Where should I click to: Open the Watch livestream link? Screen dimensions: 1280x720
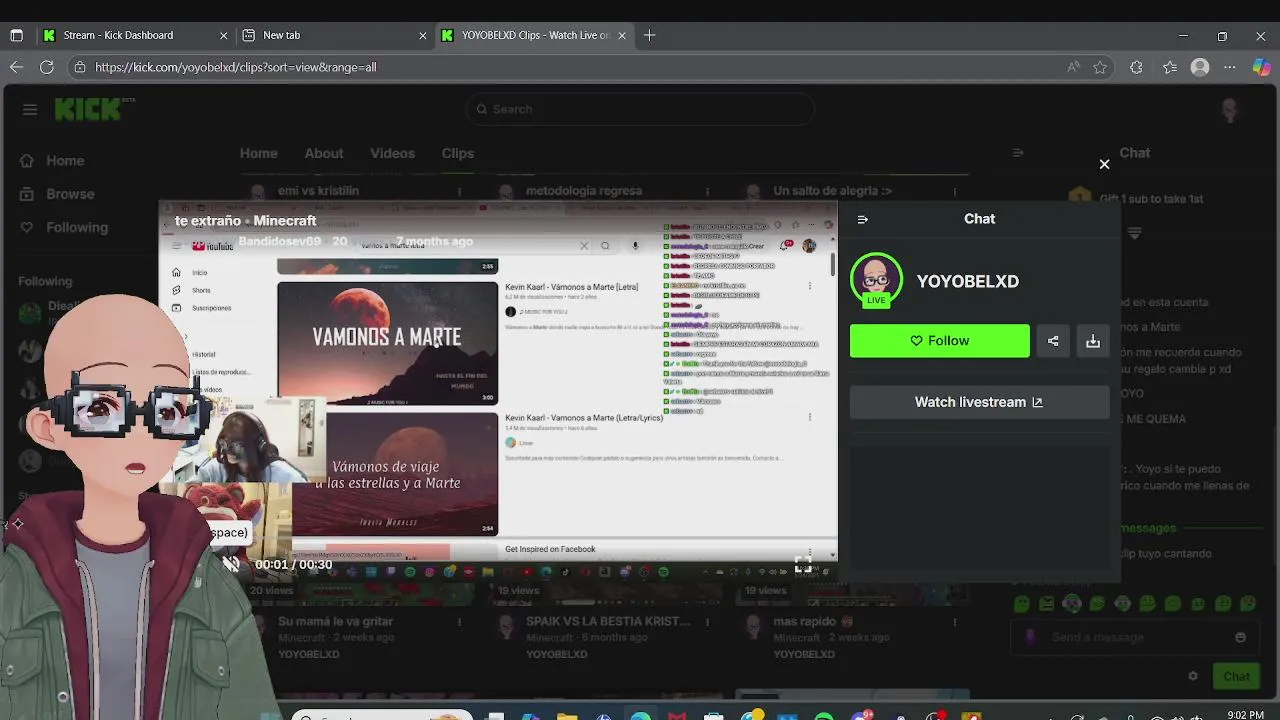(x=979, y=402)
